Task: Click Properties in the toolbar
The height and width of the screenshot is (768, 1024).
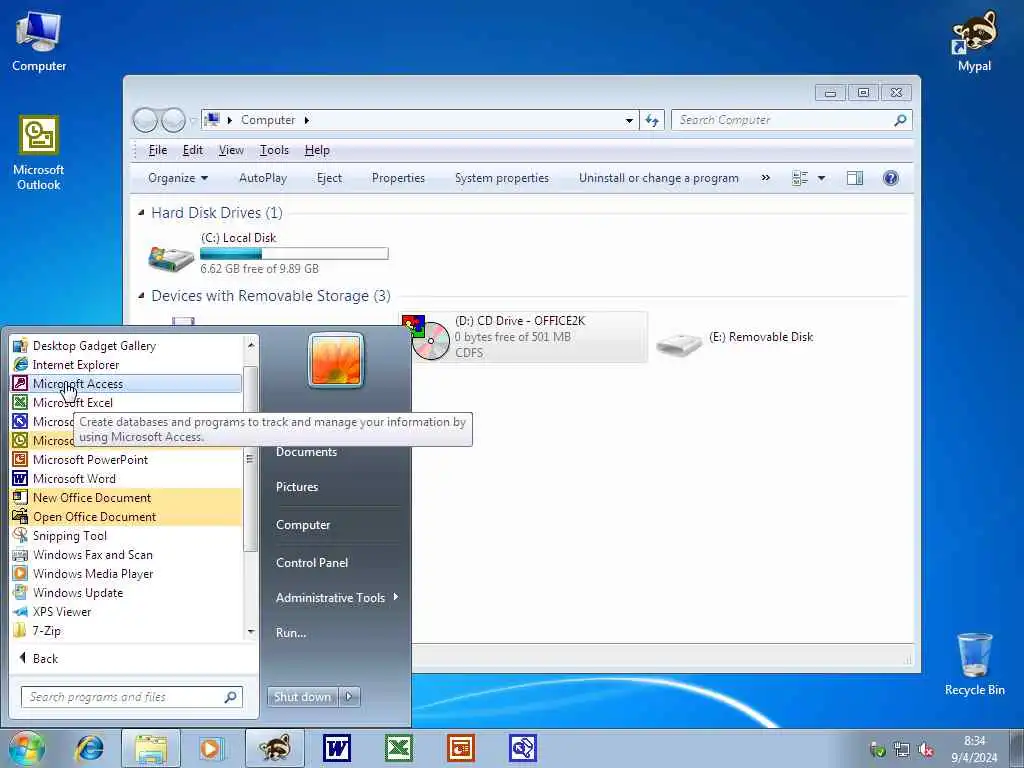Action: 398,178
